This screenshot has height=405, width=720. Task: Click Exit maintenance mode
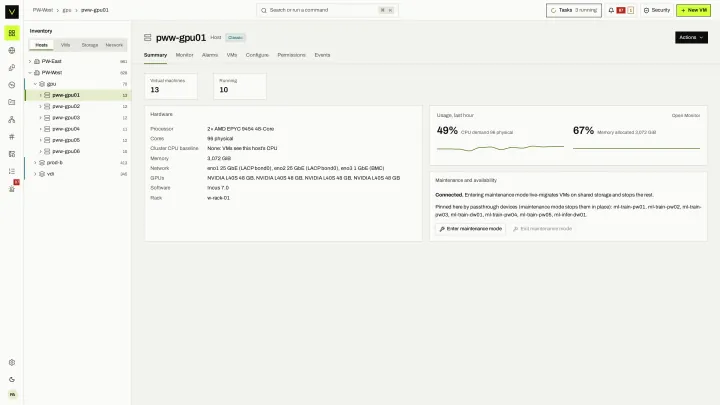pos(542,229)
